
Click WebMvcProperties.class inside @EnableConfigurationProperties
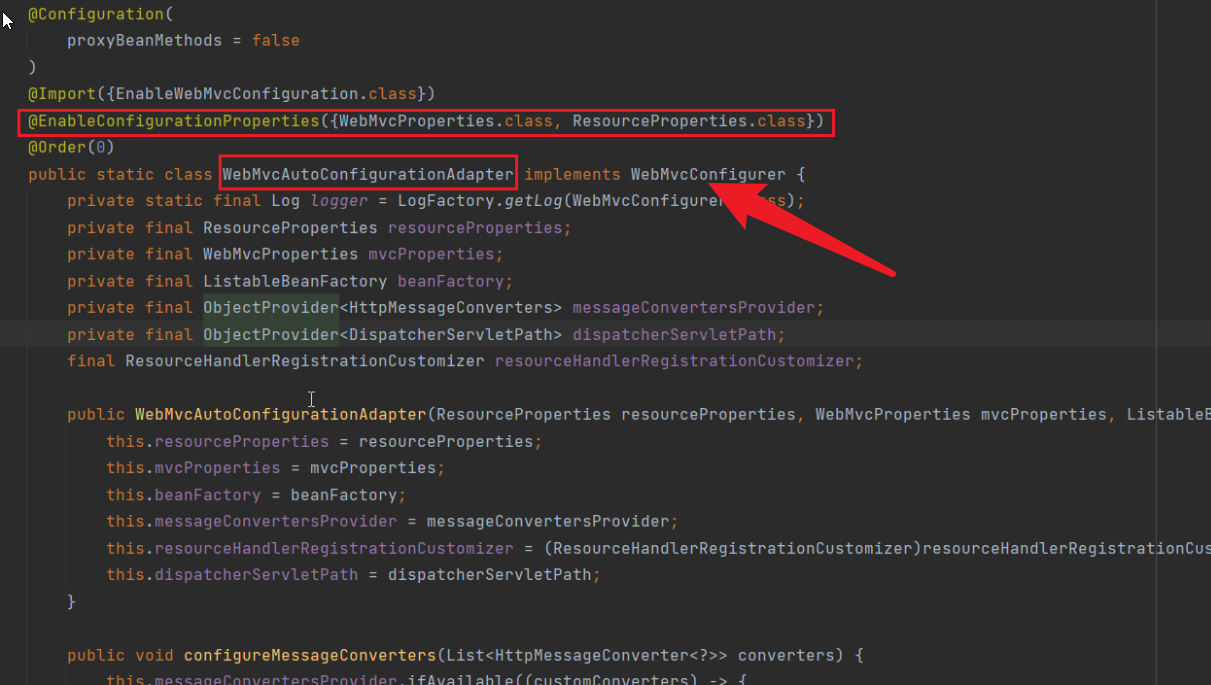coord(446,121)
